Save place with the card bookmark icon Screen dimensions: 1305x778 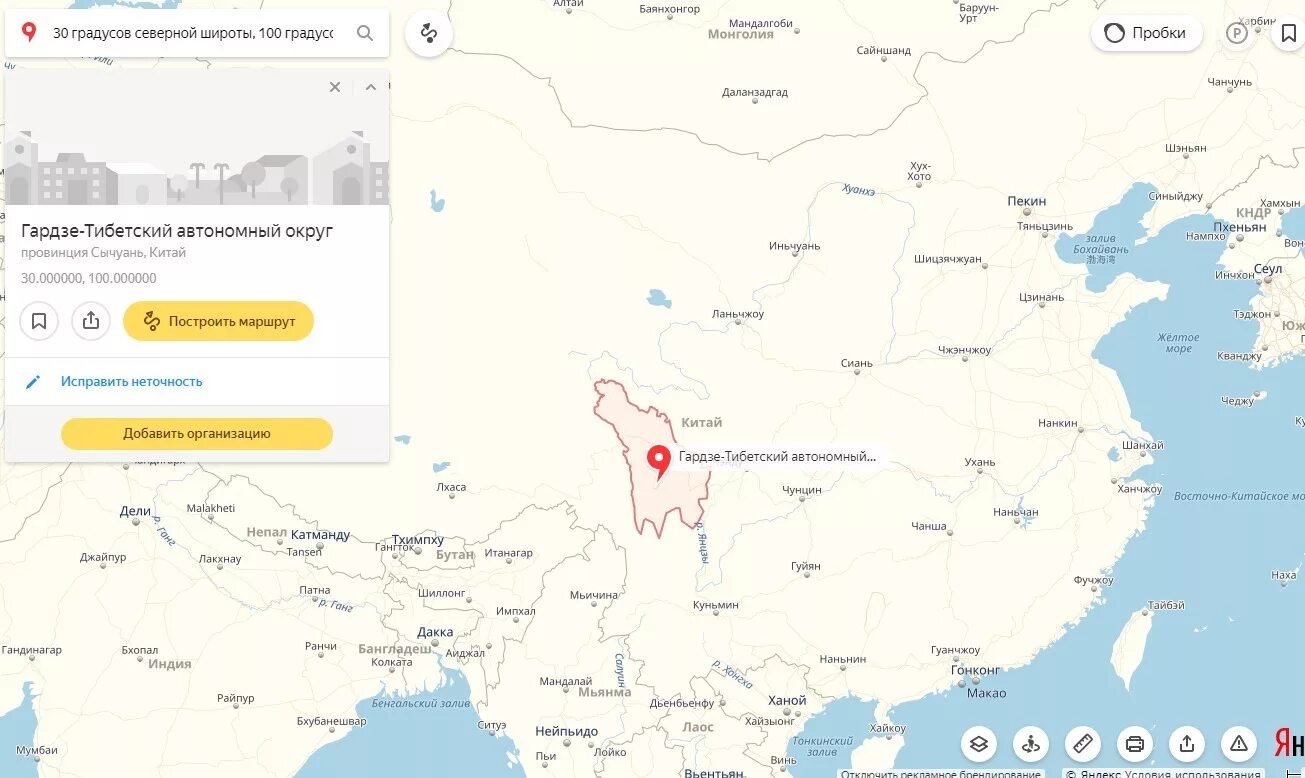coord(39,321)
